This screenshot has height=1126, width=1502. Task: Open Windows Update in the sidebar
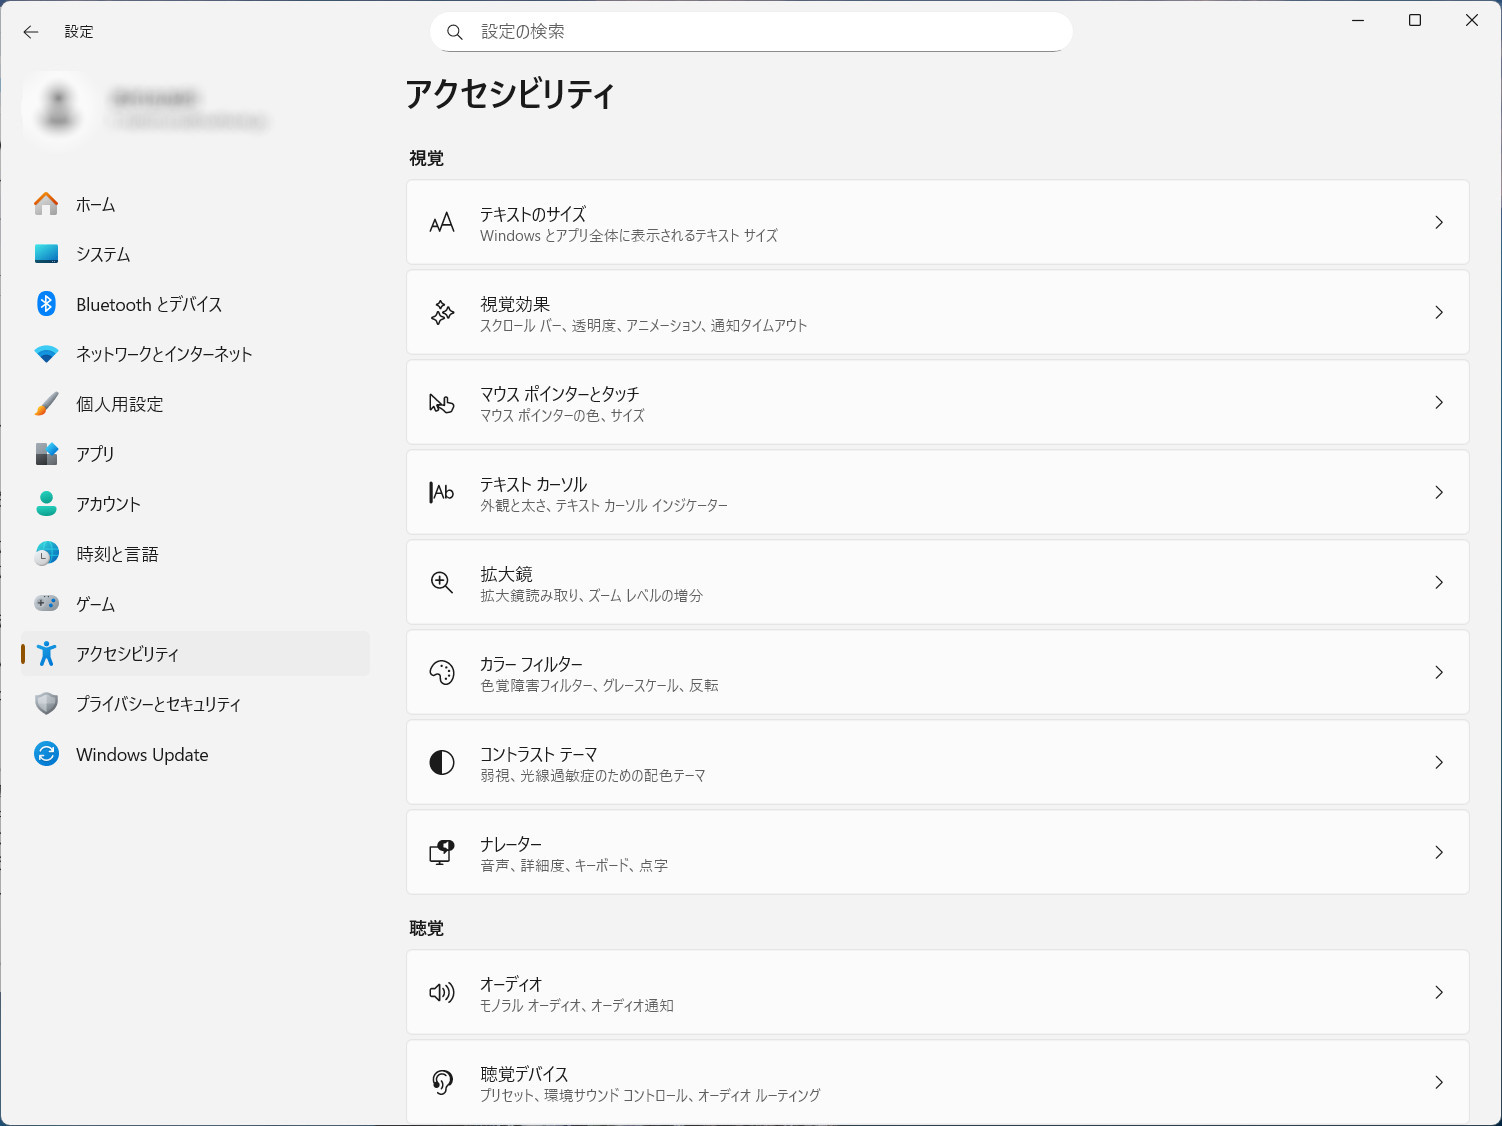[195, 754]
